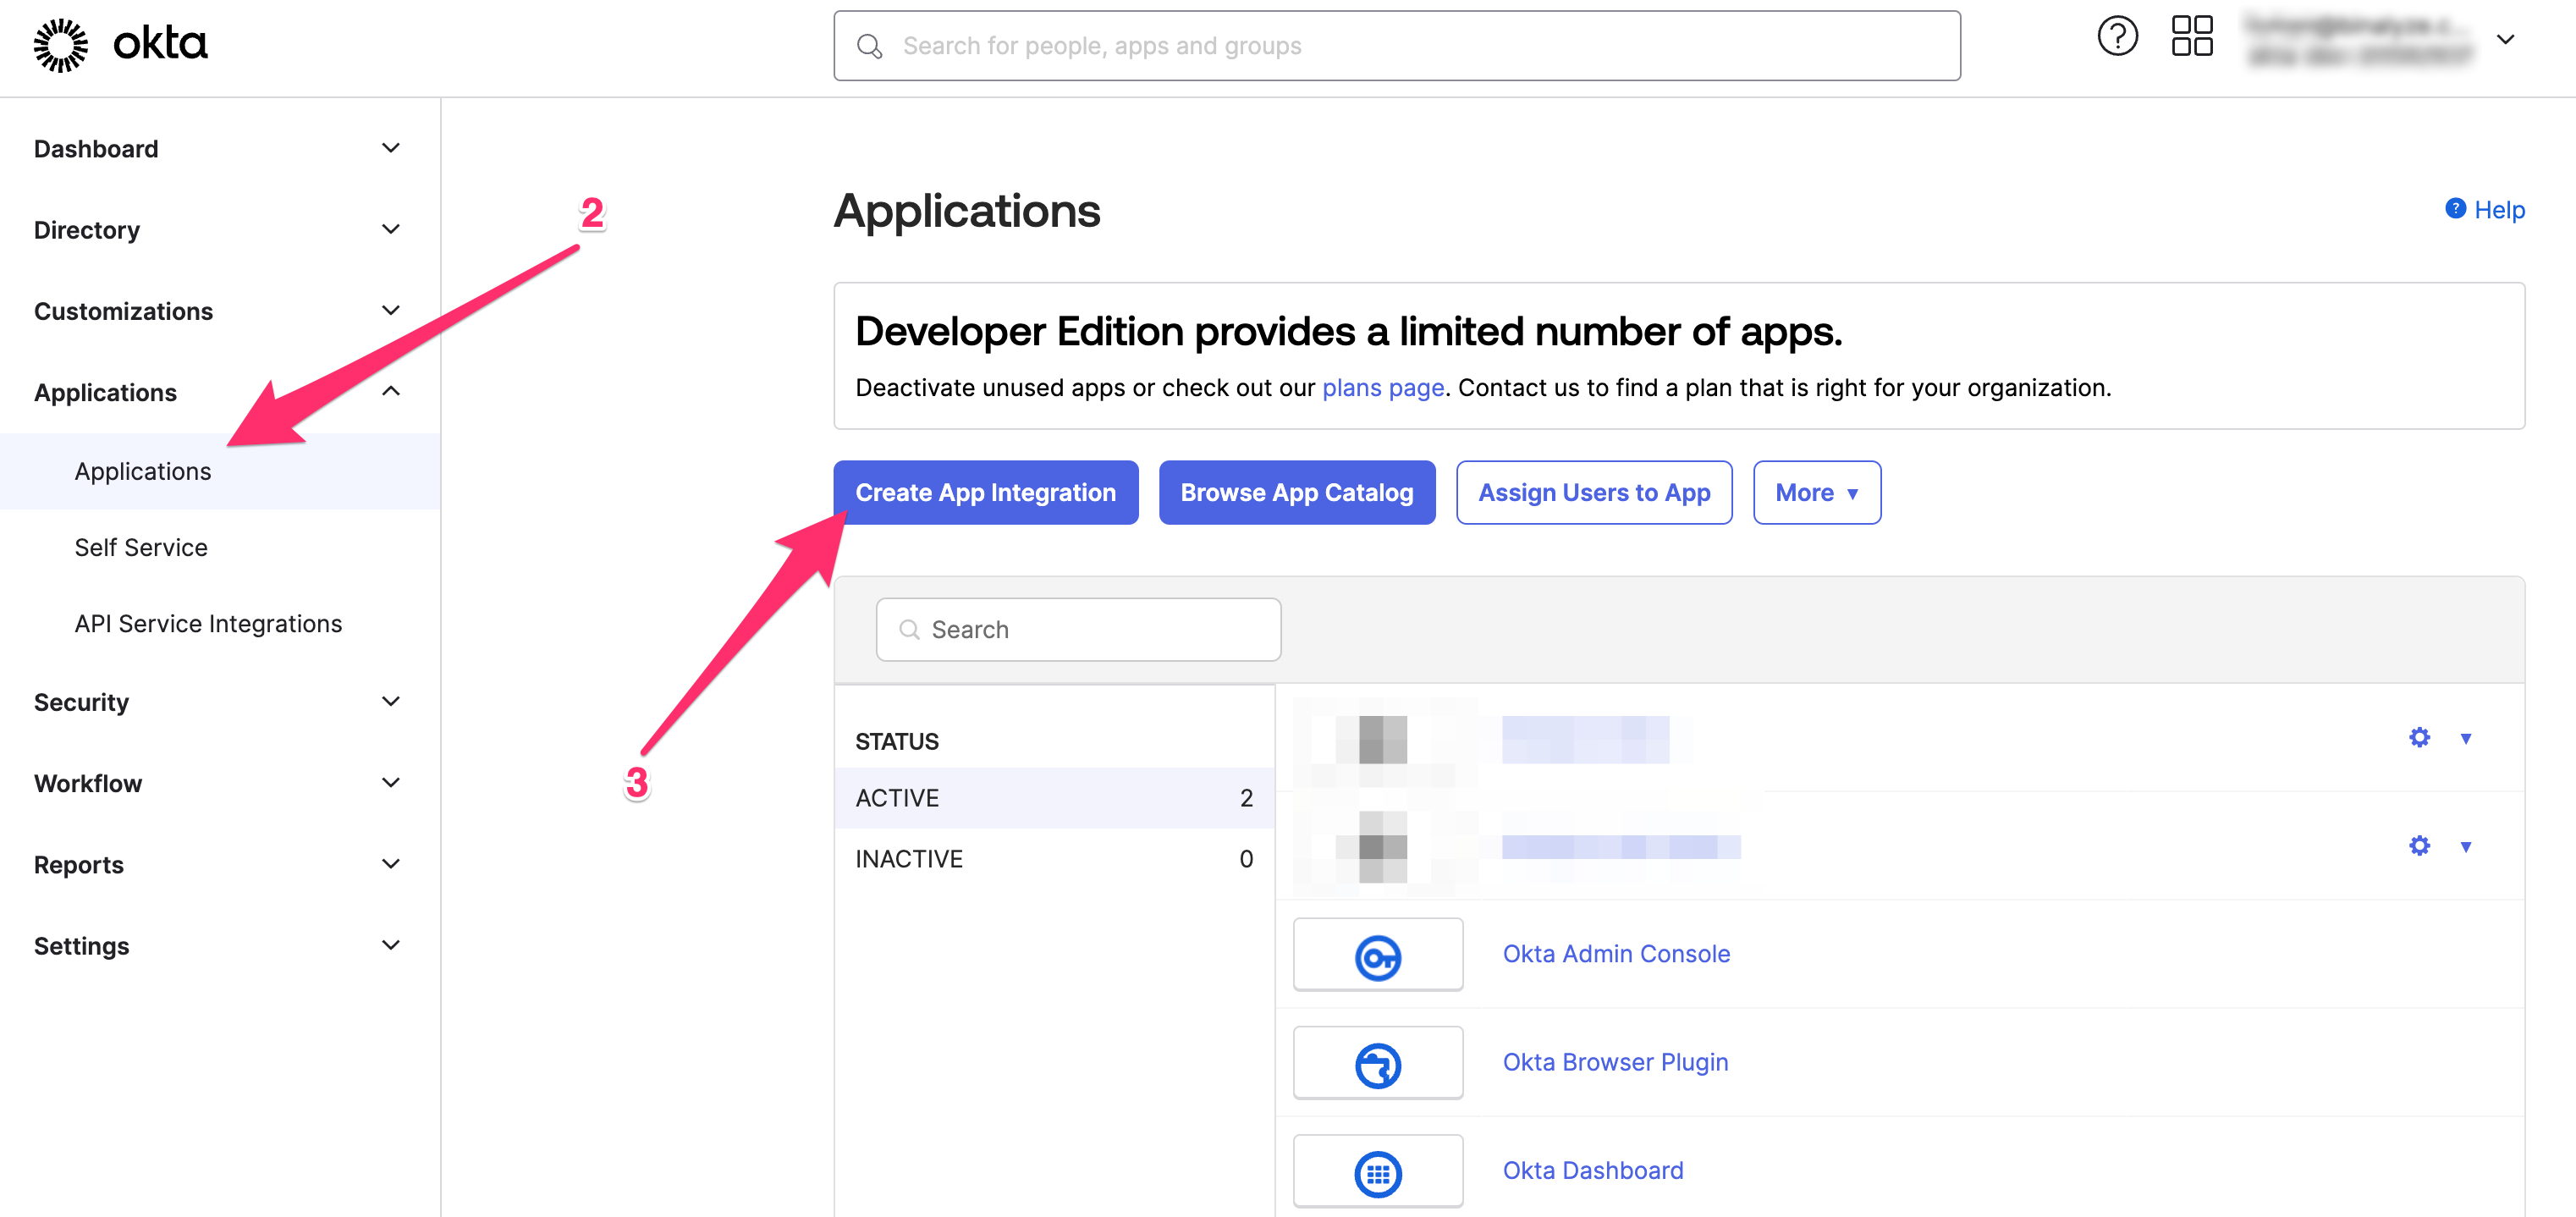Image resolution: width=2576 pixels, height=1217 pixels.
Task: Open the plans page link
Action: pos(1382,388)
